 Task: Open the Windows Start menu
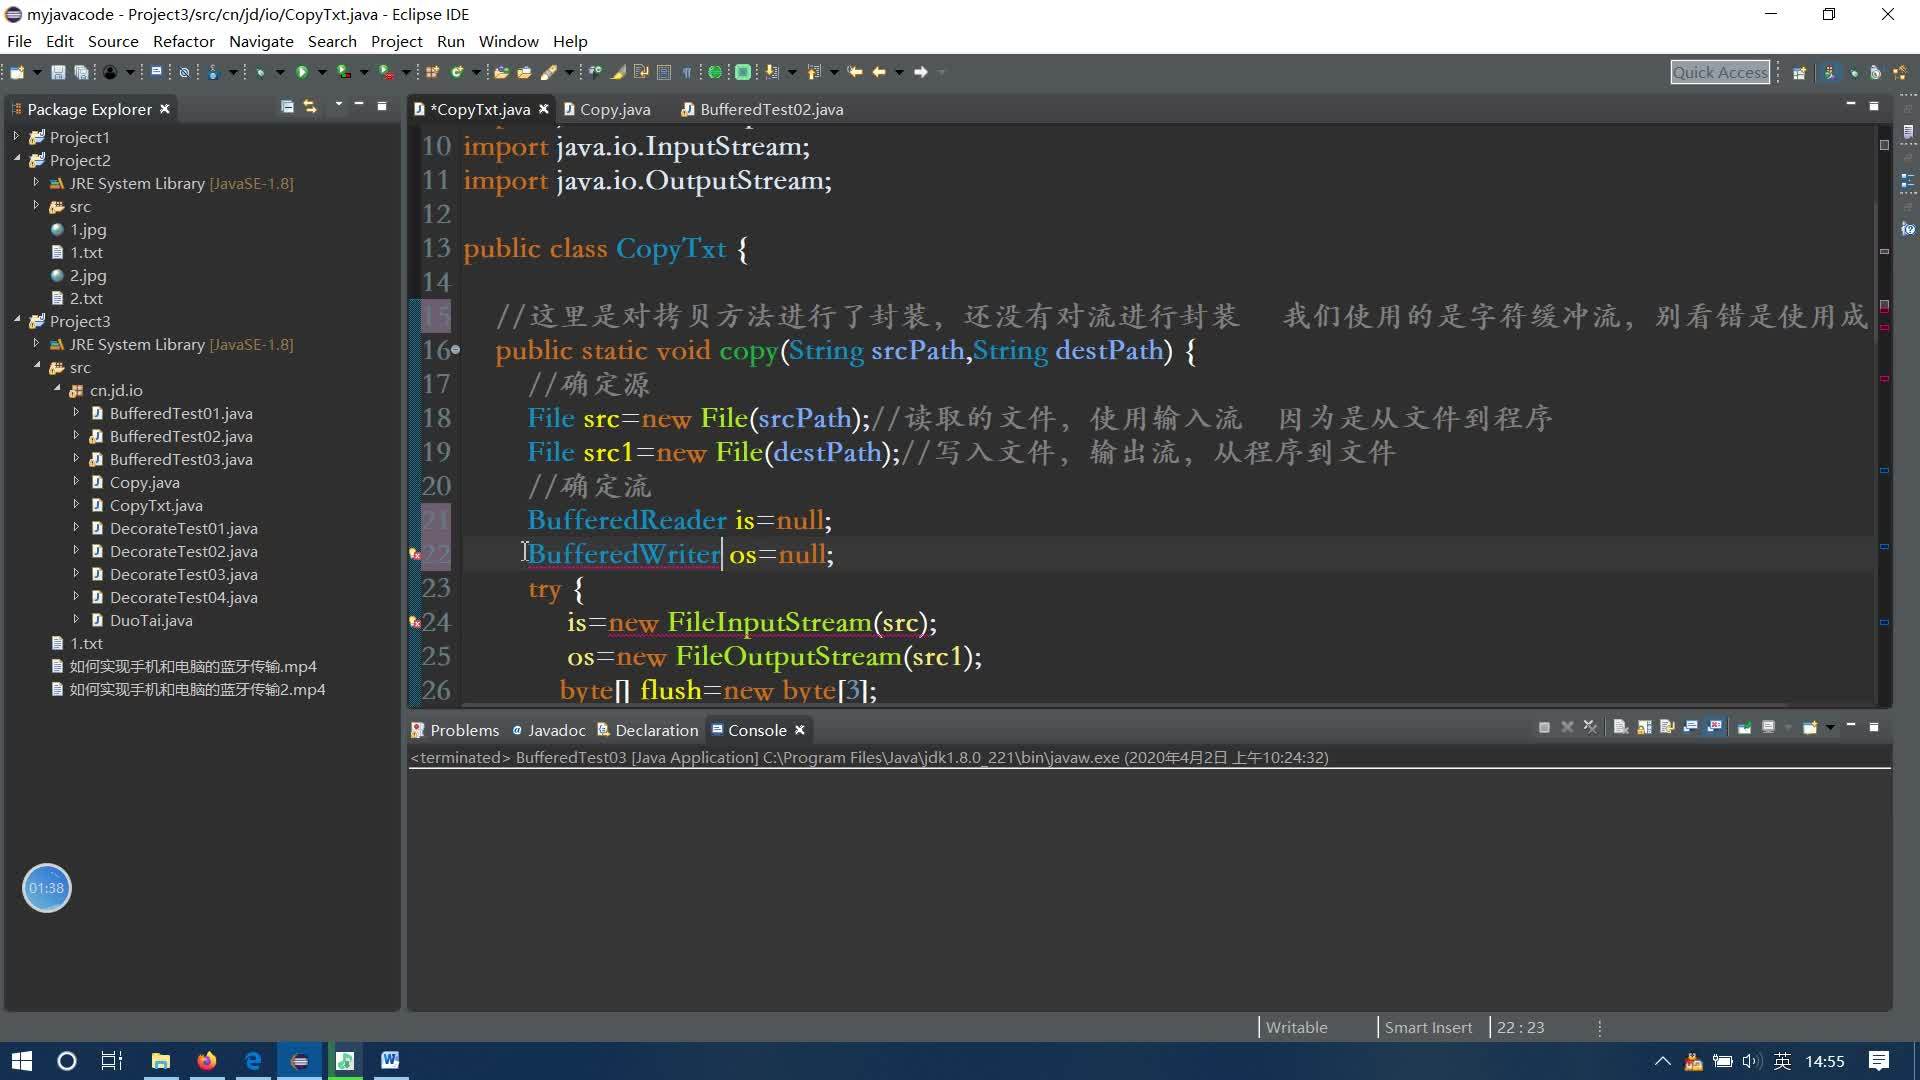21,1060
